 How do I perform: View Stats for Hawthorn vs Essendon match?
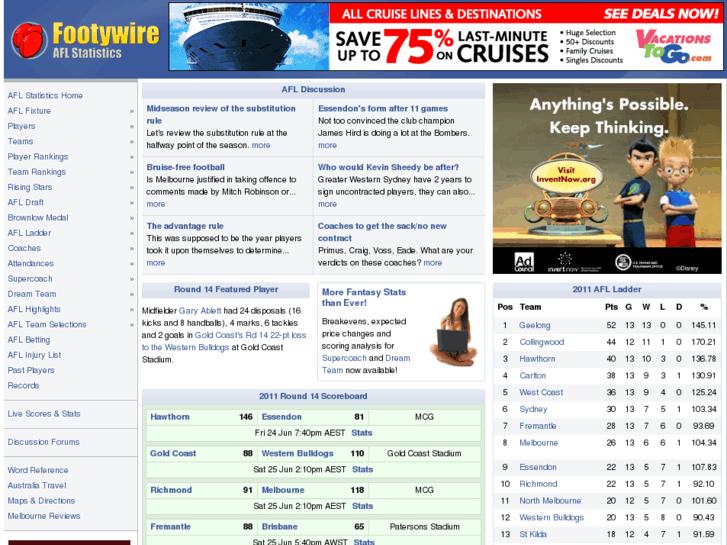362,433
